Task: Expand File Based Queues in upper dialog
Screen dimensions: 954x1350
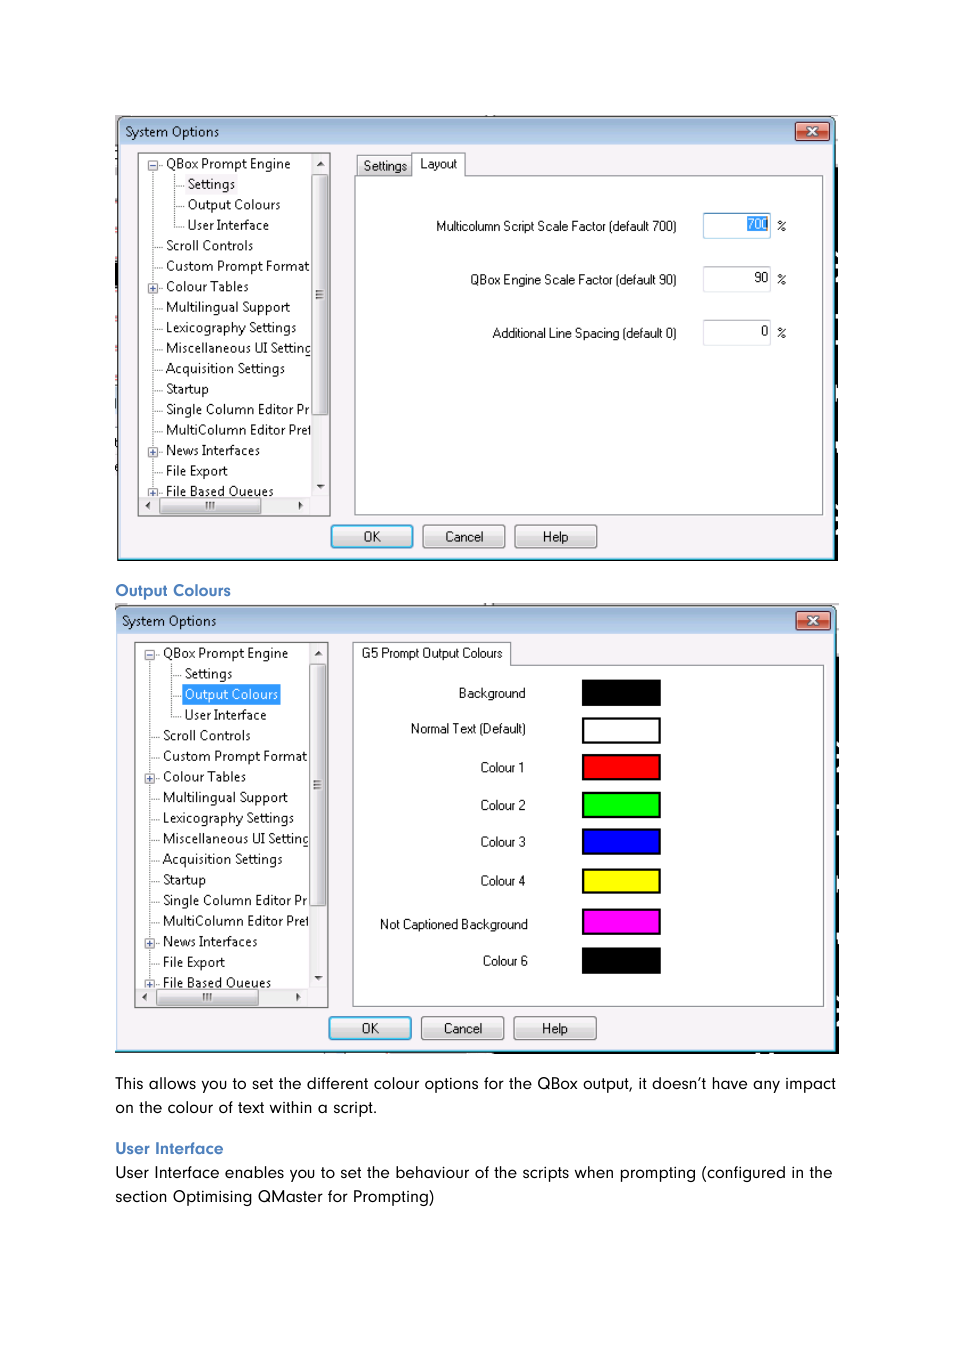Action: click(x=153, y=492)
